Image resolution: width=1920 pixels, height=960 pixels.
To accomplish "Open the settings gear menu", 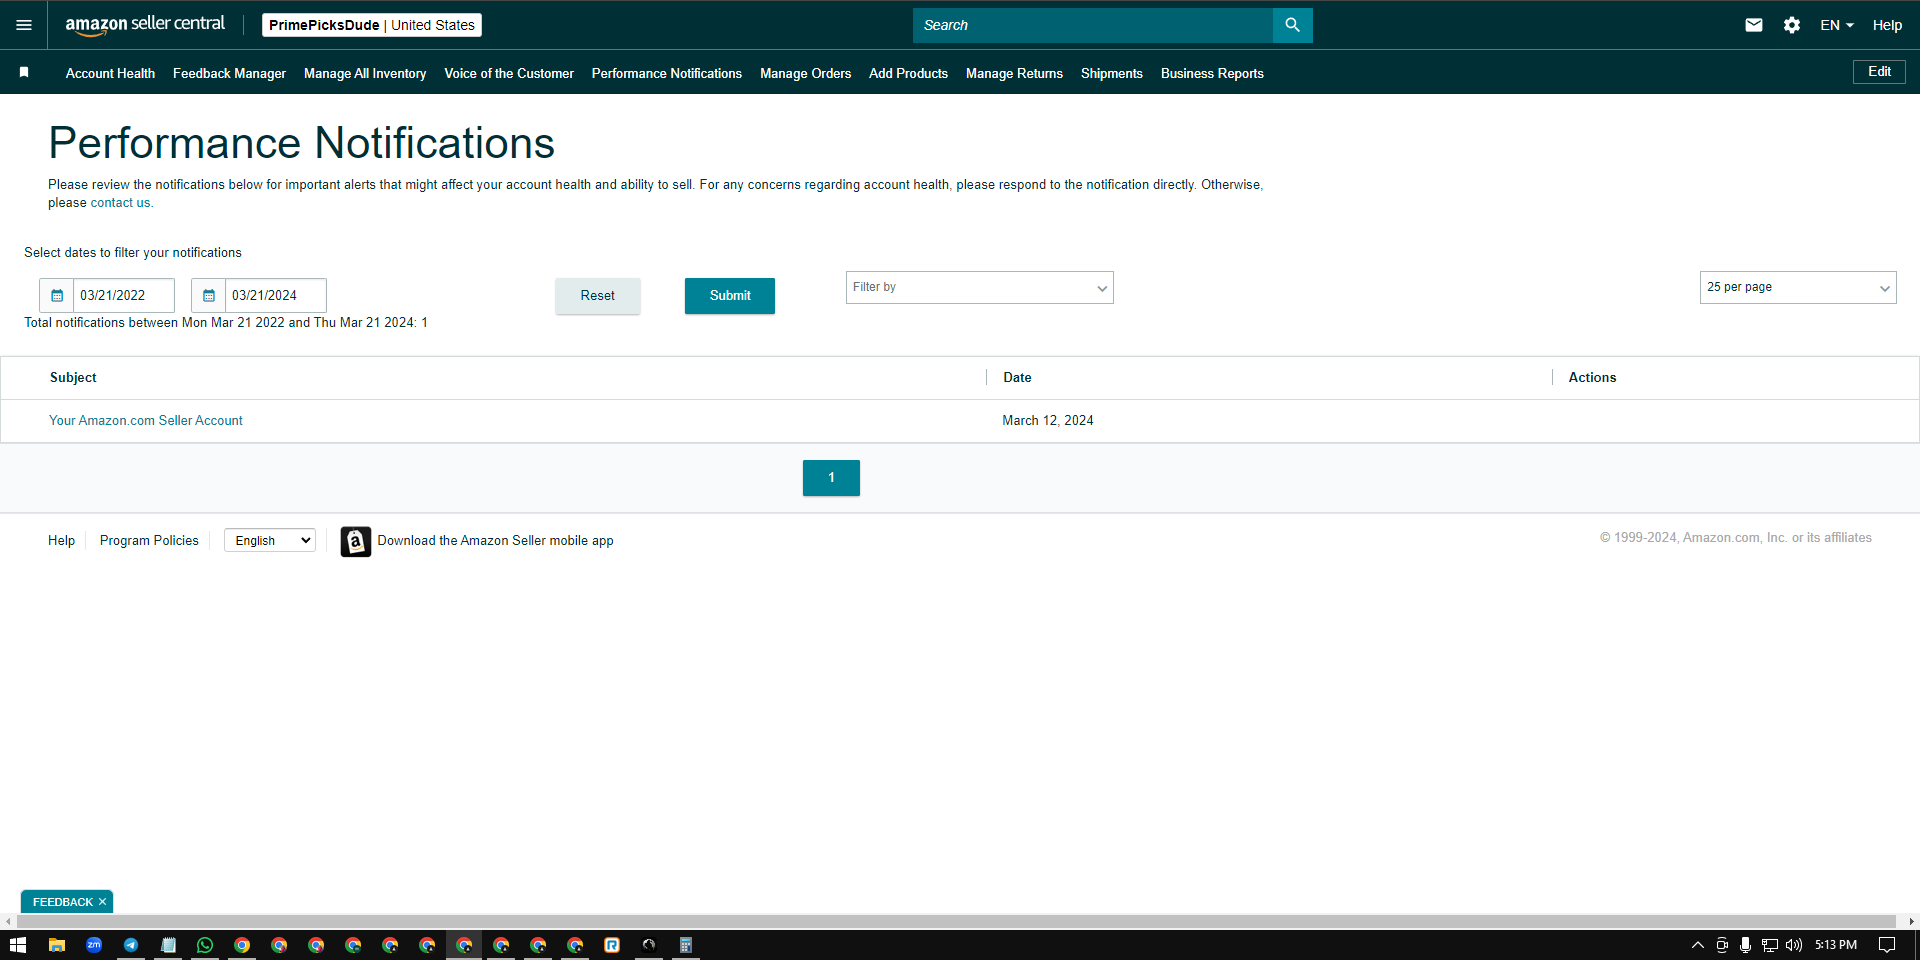I will click(1792, 25).
